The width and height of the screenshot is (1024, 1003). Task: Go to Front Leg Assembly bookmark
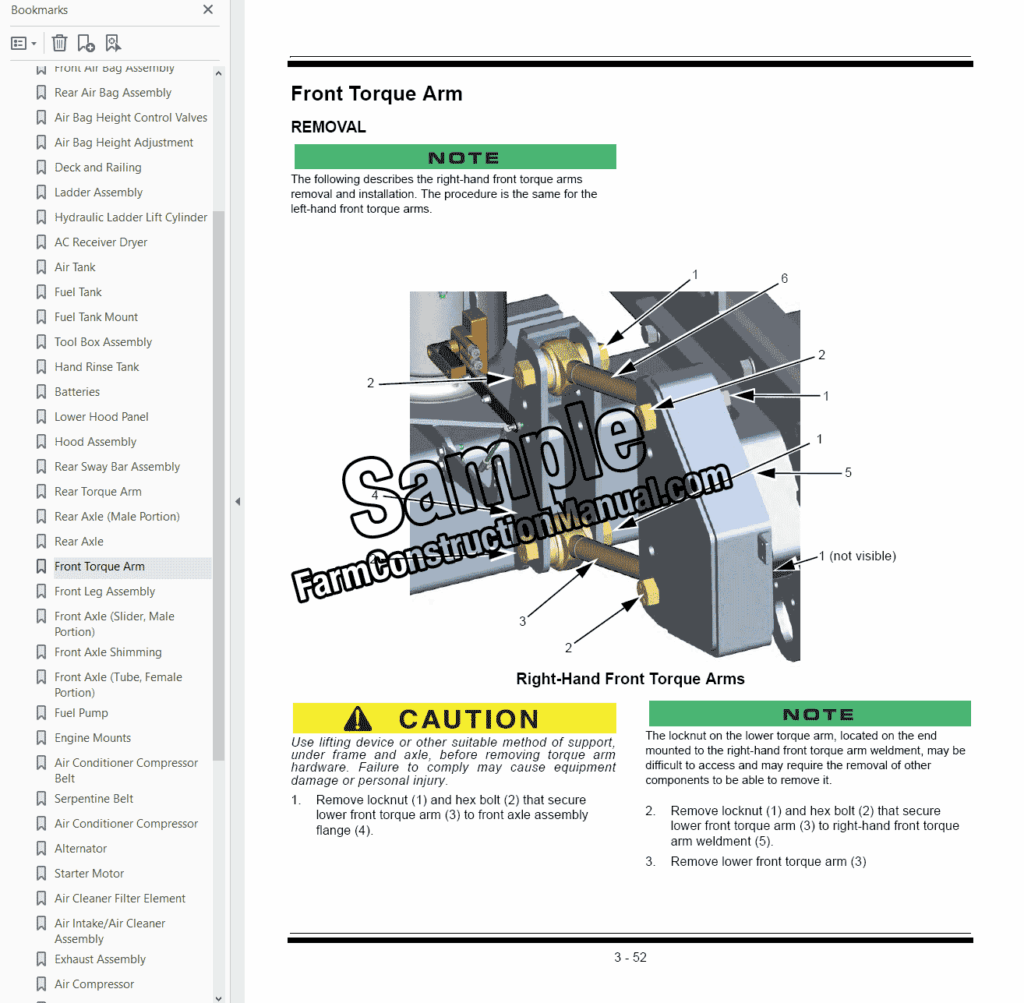[104, 591]
